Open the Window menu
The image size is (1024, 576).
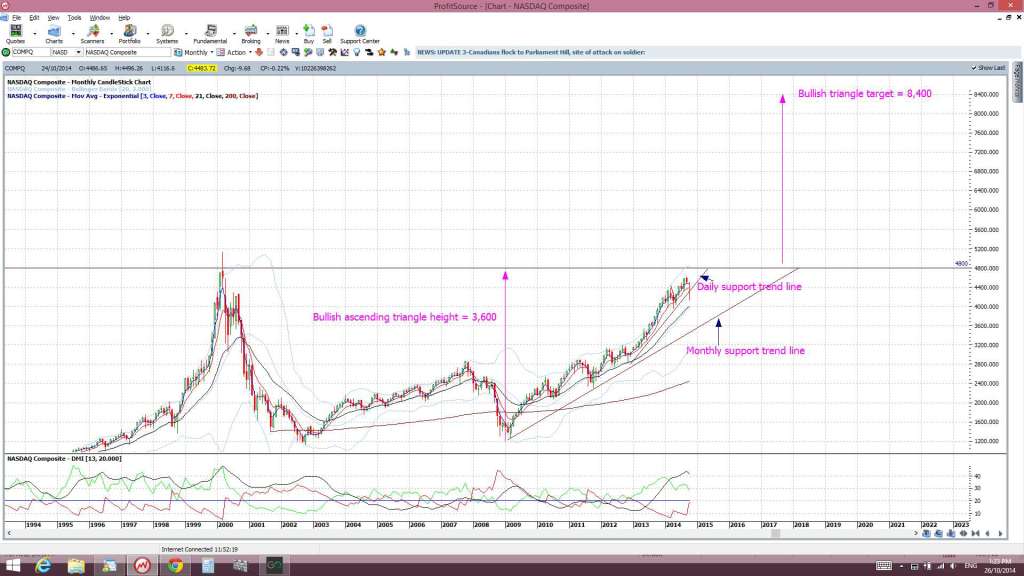(x=99, y=18)
